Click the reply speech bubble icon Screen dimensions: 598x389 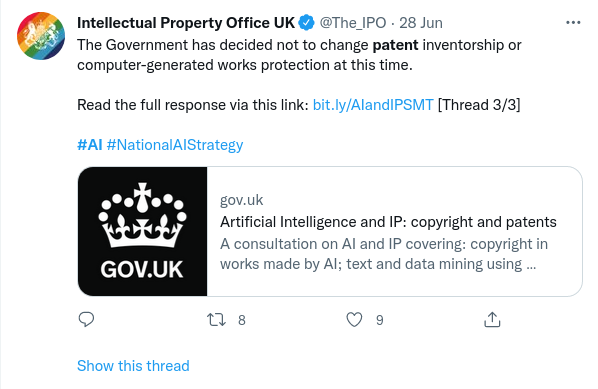point(86,319)
